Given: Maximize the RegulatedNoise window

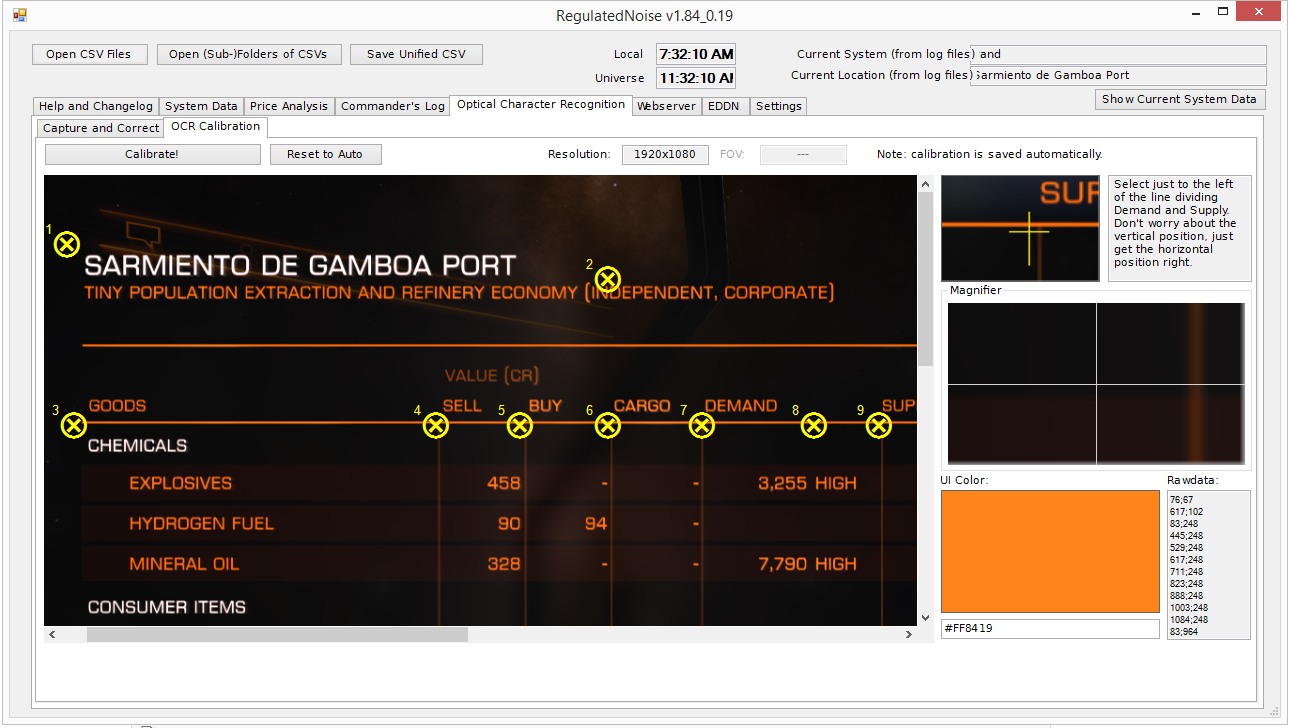Looking at the screenshot, I should point(1223,13).
